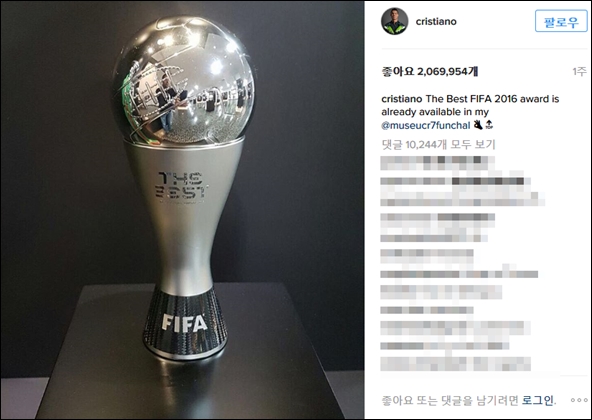
Task: Select the first blurred comment line
Action: 438,163
